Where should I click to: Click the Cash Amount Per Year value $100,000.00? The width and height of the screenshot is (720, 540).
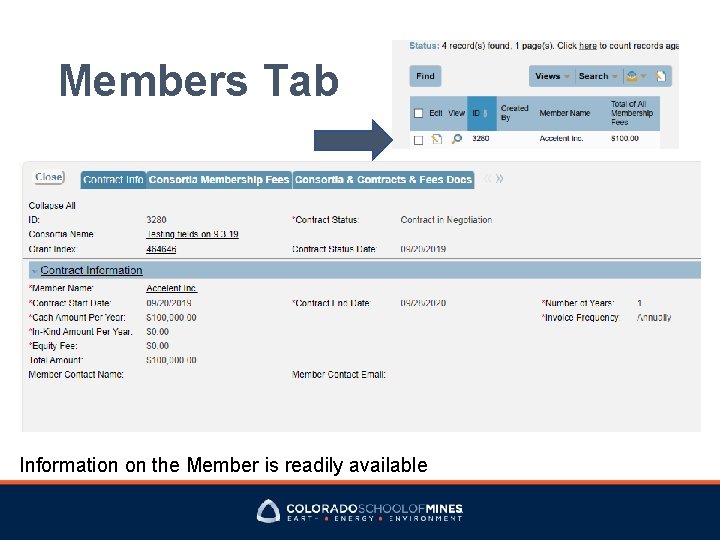(171, 317)
